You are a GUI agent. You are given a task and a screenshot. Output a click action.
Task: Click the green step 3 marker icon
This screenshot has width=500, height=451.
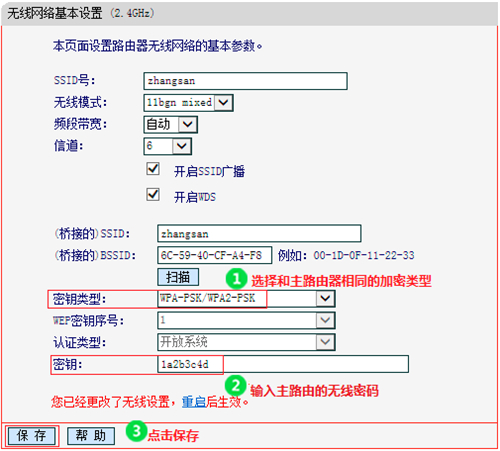click(136, 431)
